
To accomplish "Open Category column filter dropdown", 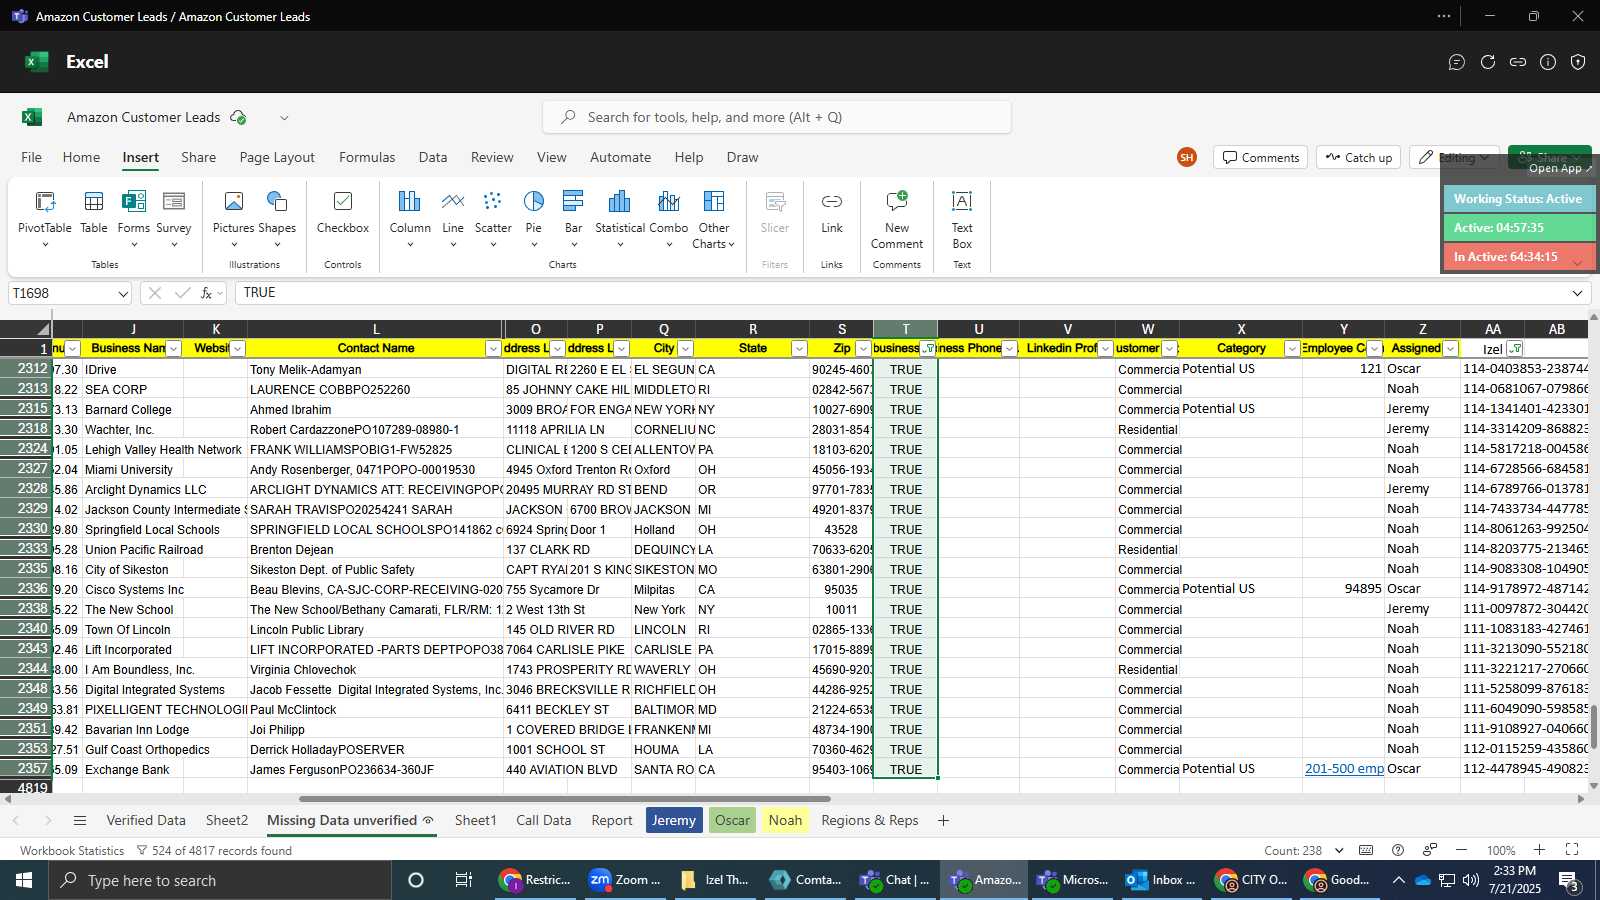I will pos(1292,348).
